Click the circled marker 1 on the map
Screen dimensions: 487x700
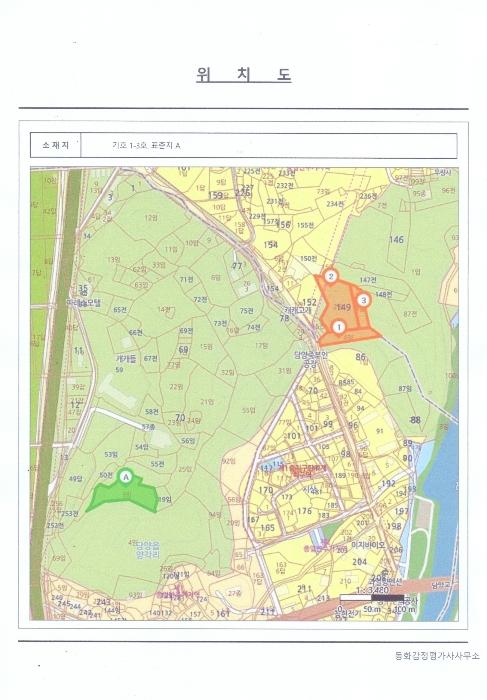(339, 327)
